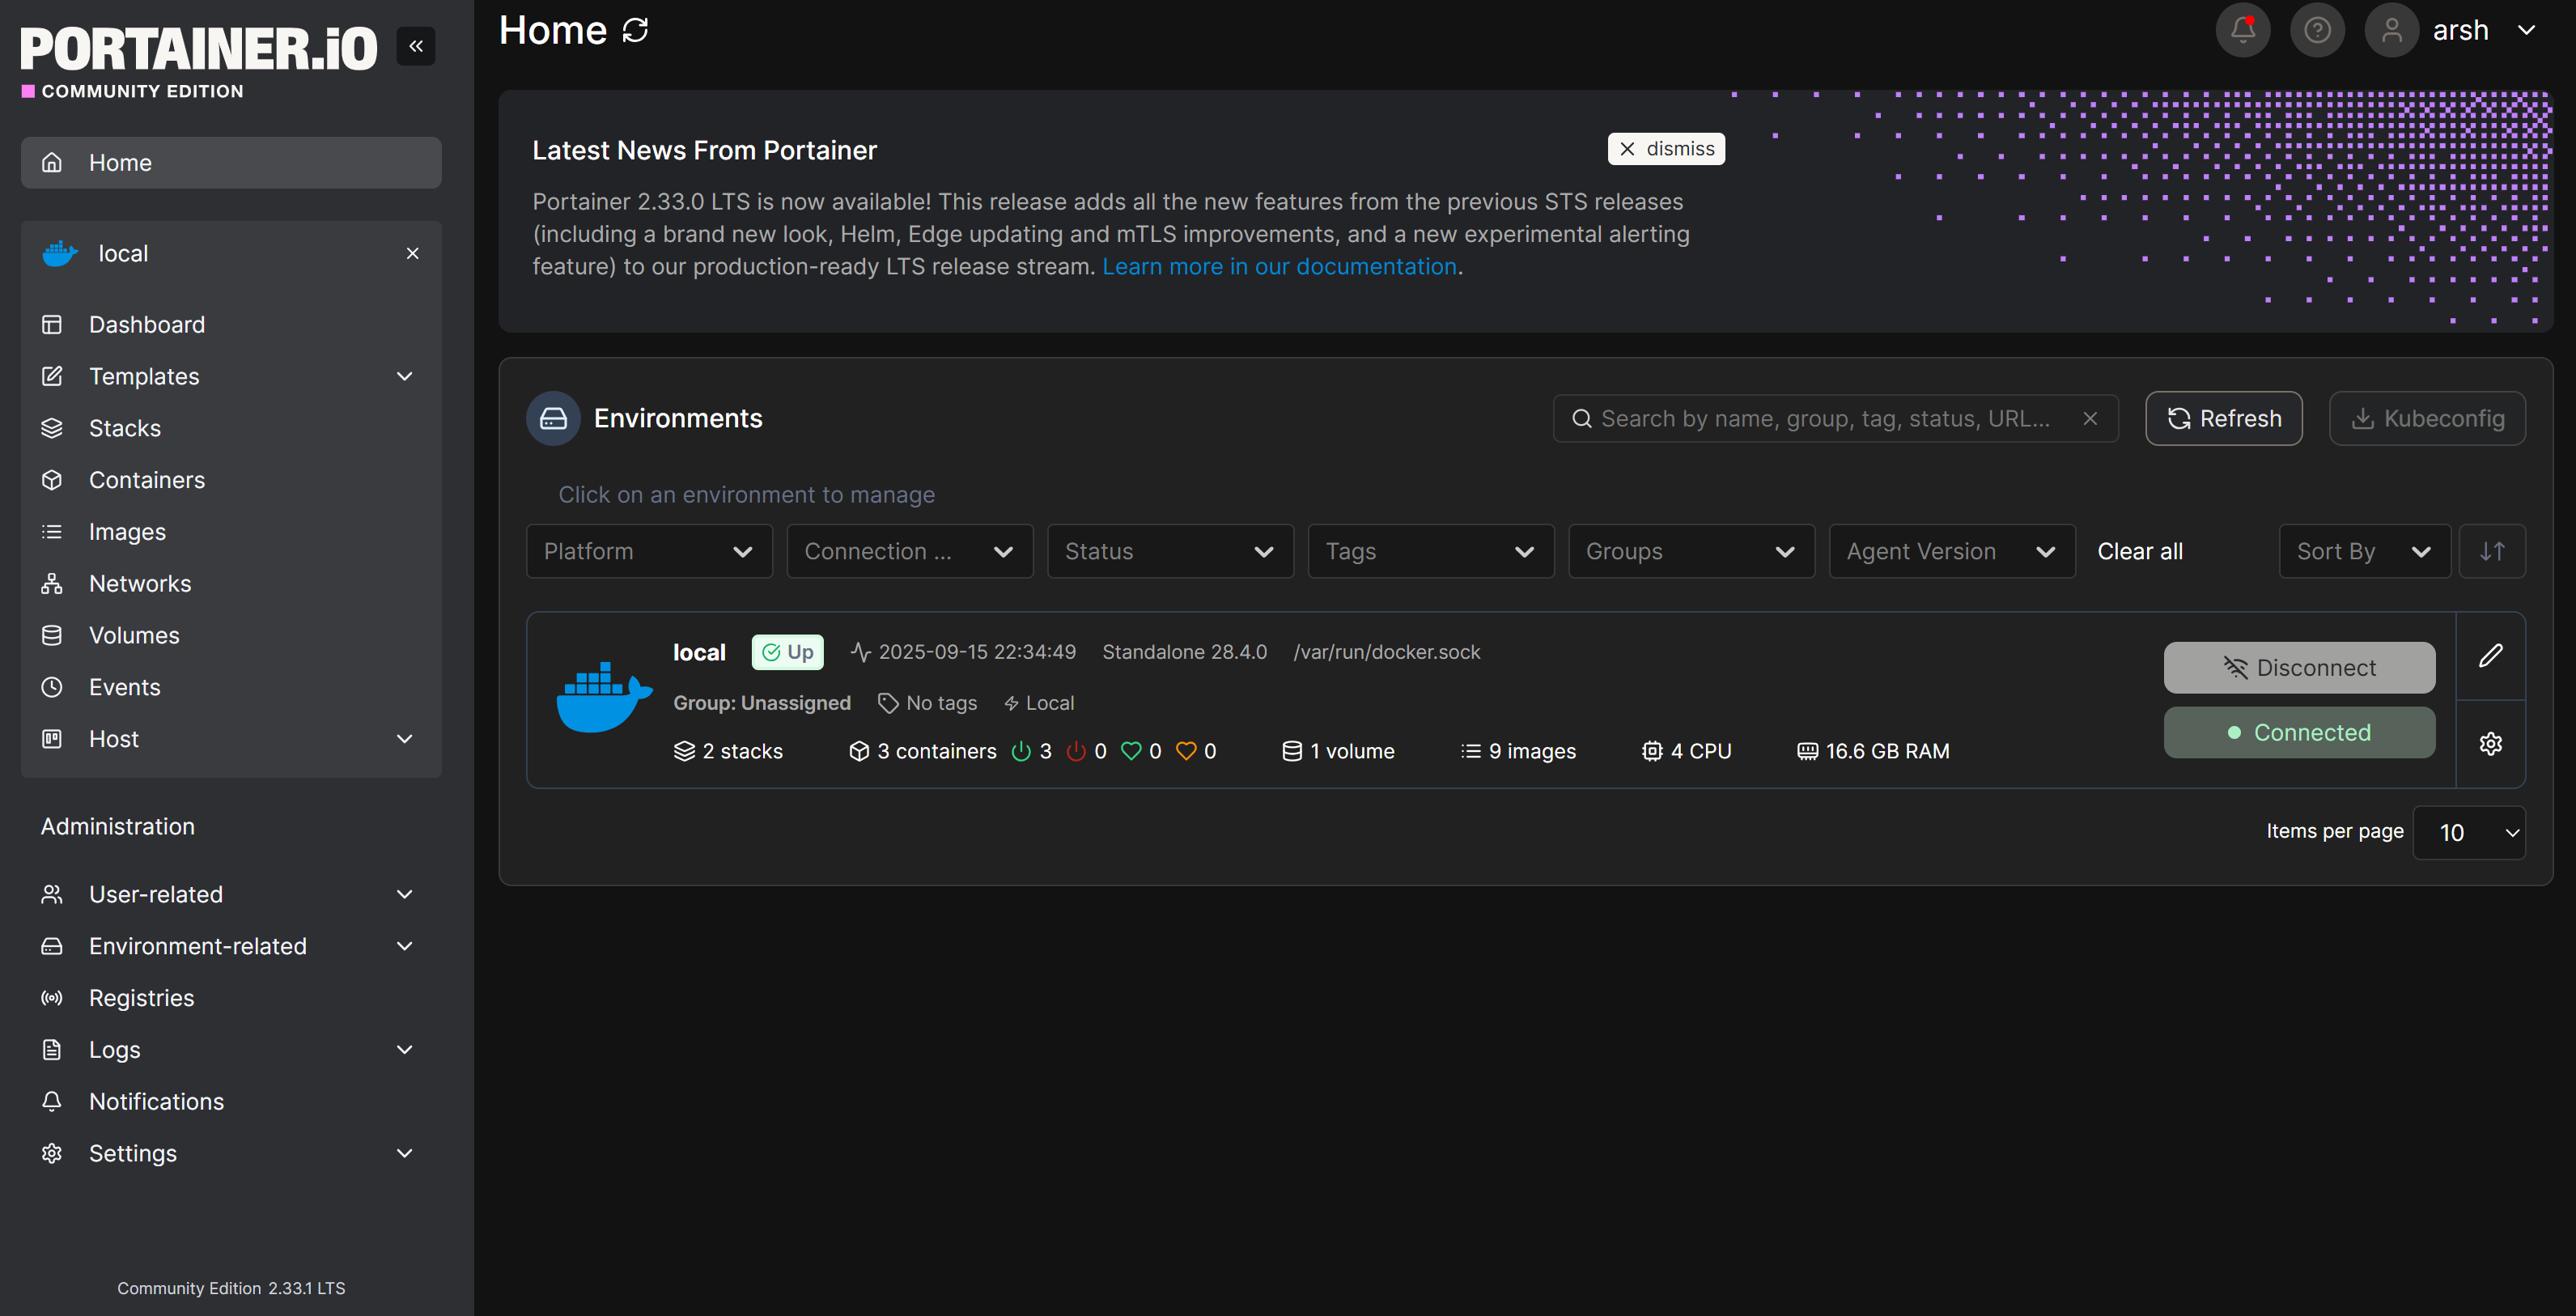2576x1316 pixels.
Task: Edit local environment with pencil icon
Action: pos(2490,656)
